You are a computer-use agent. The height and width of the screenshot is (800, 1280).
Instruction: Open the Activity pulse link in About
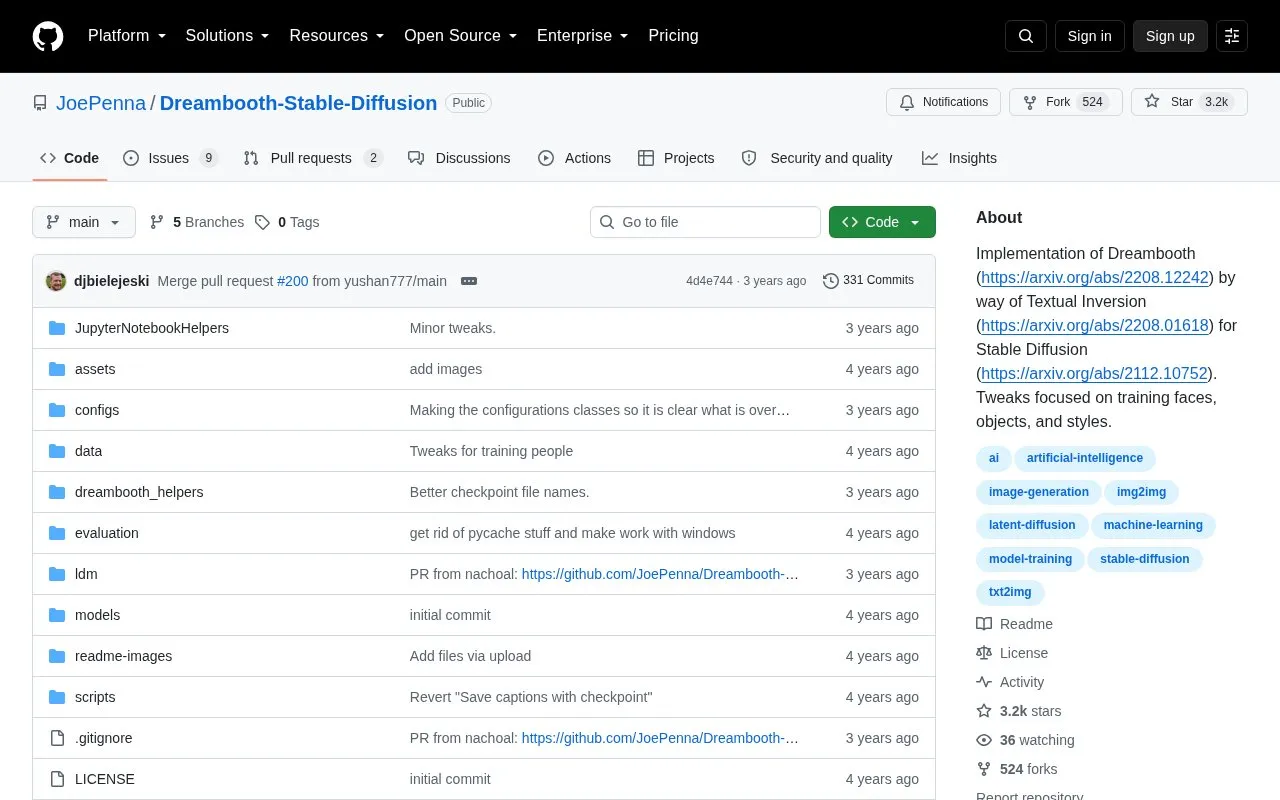(1010, 682)
